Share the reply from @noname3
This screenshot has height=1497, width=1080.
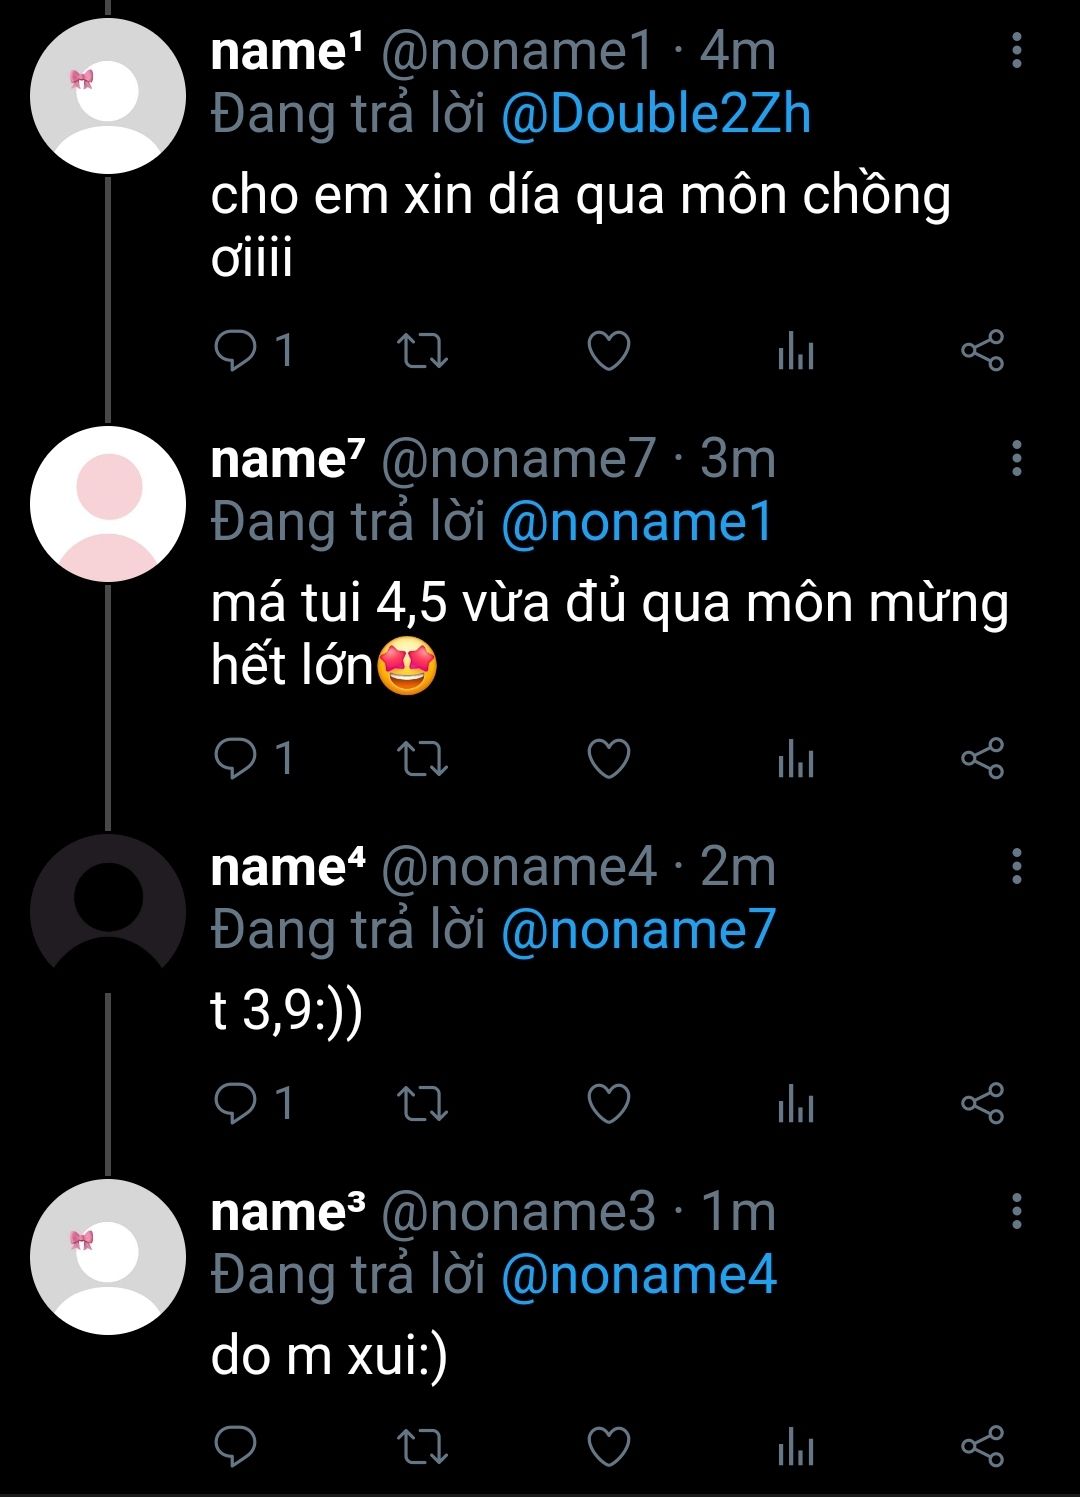(982, 1447)
